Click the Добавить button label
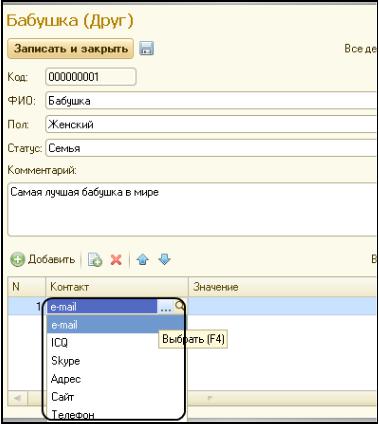Screen dimensions: 379x425 tap(51, 259)
